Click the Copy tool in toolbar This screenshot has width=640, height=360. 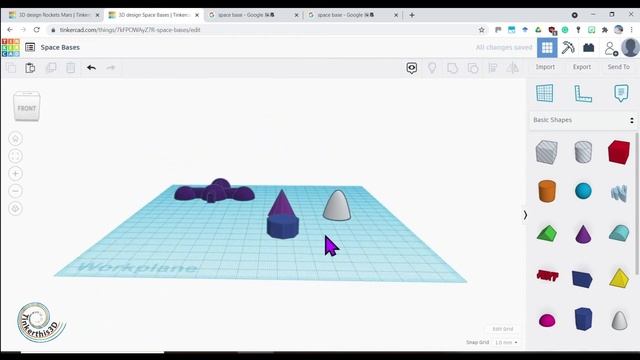pyautogui.click(x=11, y=68)
